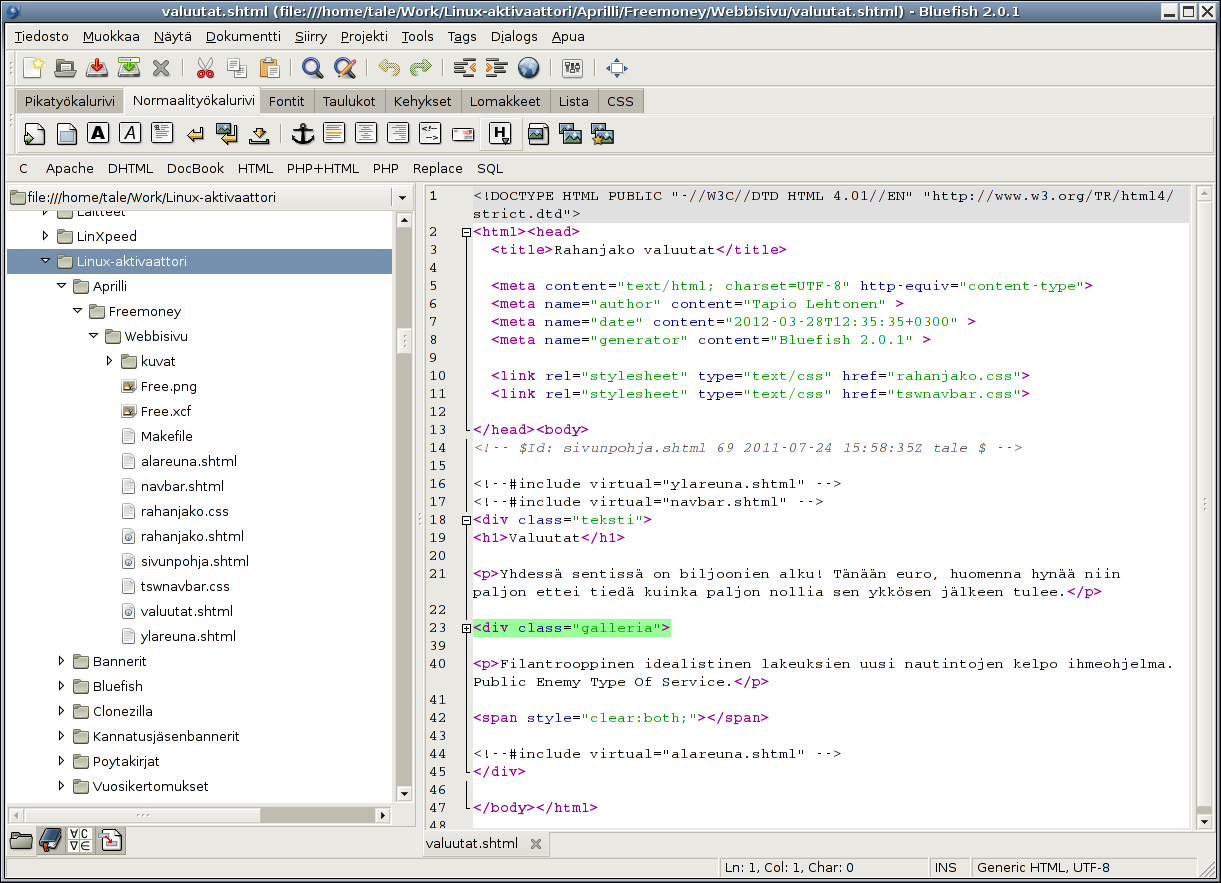Select rahanjako.css in the file tree
Viewport: 1221px width, 883px height.
click(184, 511)
